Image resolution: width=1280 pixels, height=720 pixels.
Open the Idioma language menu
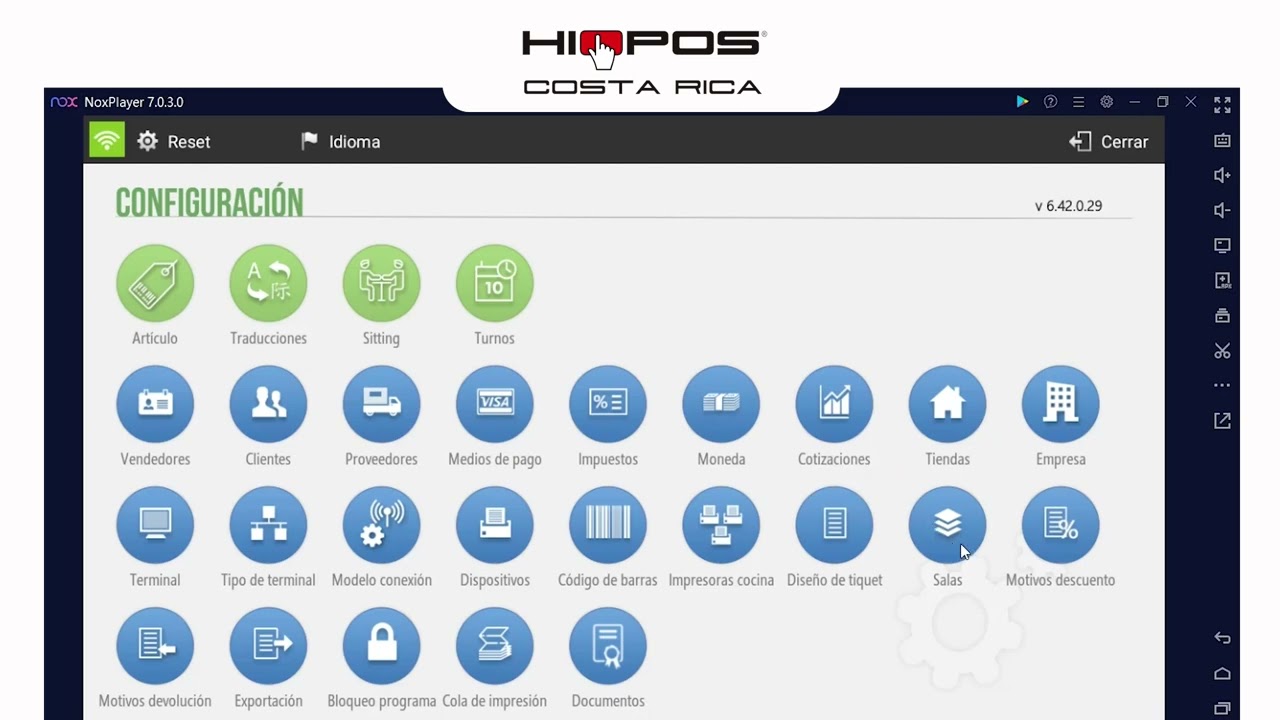click(x=340, y=142)
